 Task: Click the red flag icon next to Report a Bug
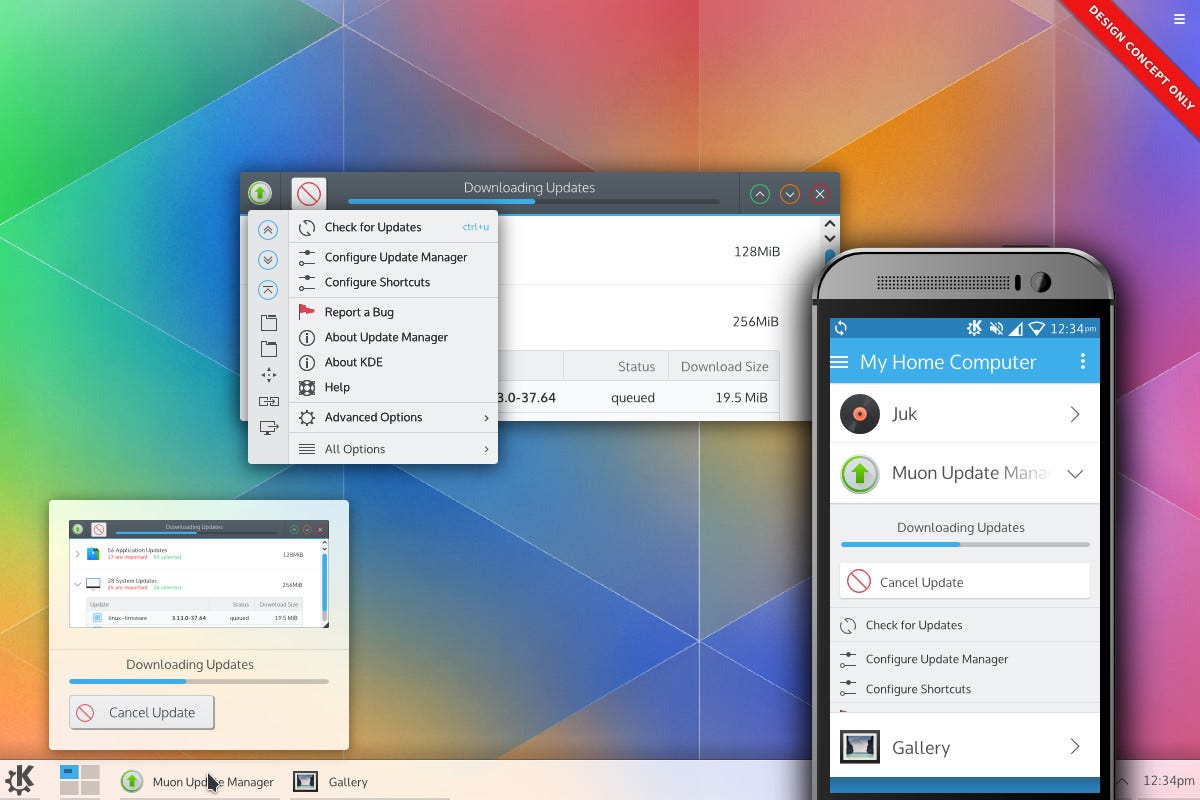pos(307,312)
